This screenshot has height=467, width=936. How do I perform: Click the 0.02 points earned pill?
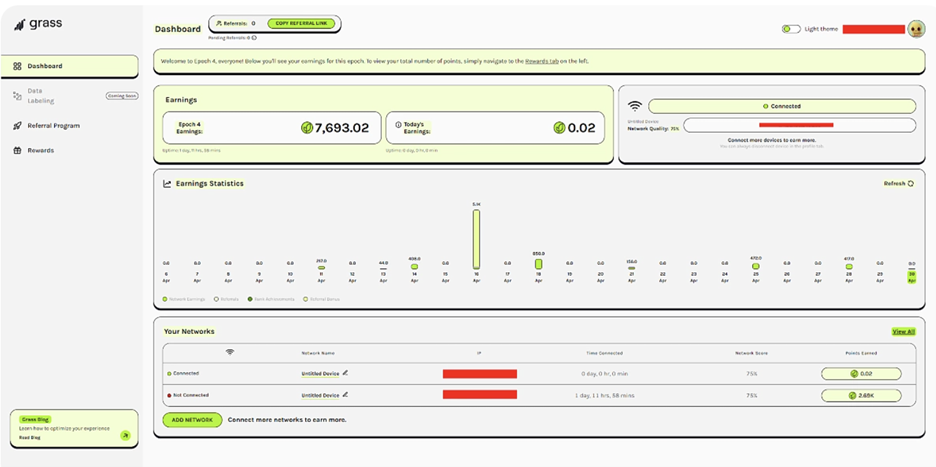(861, 374)
